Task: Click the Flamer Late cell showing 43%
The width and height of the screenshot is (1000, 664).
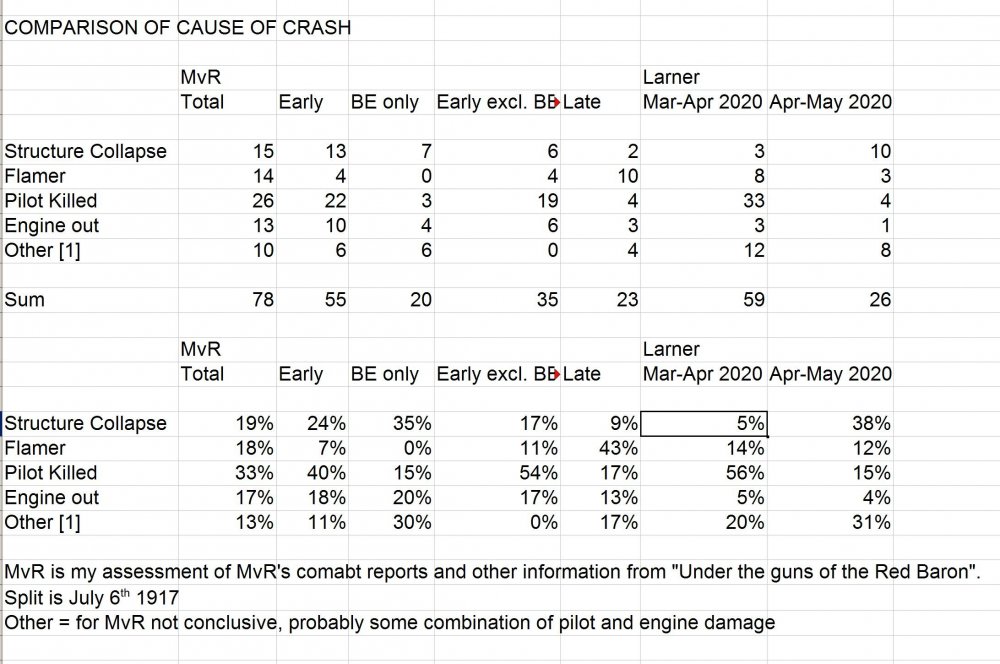Action: pyautogui.click(x=619, y=448)
